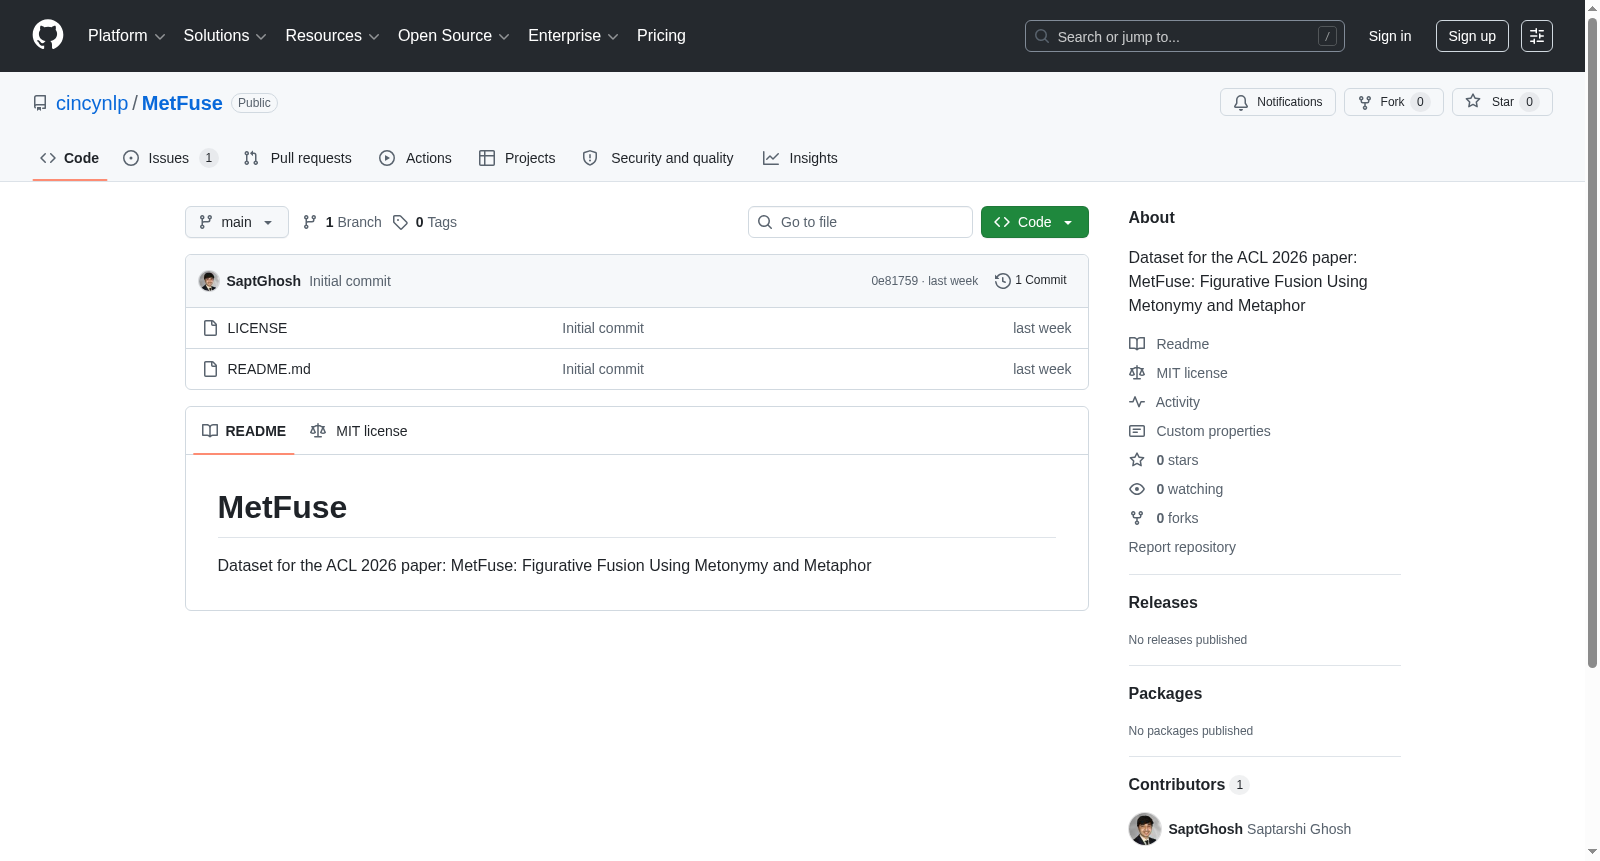Open the 0 Tags link
The image size is (1600, 861).
(425, 222)
